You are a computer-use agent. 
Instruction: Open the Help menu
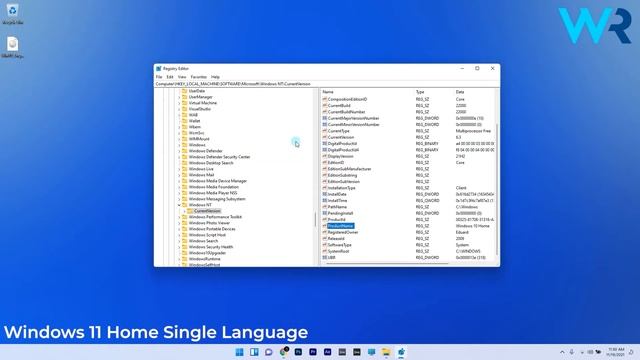tap(215, 77)
